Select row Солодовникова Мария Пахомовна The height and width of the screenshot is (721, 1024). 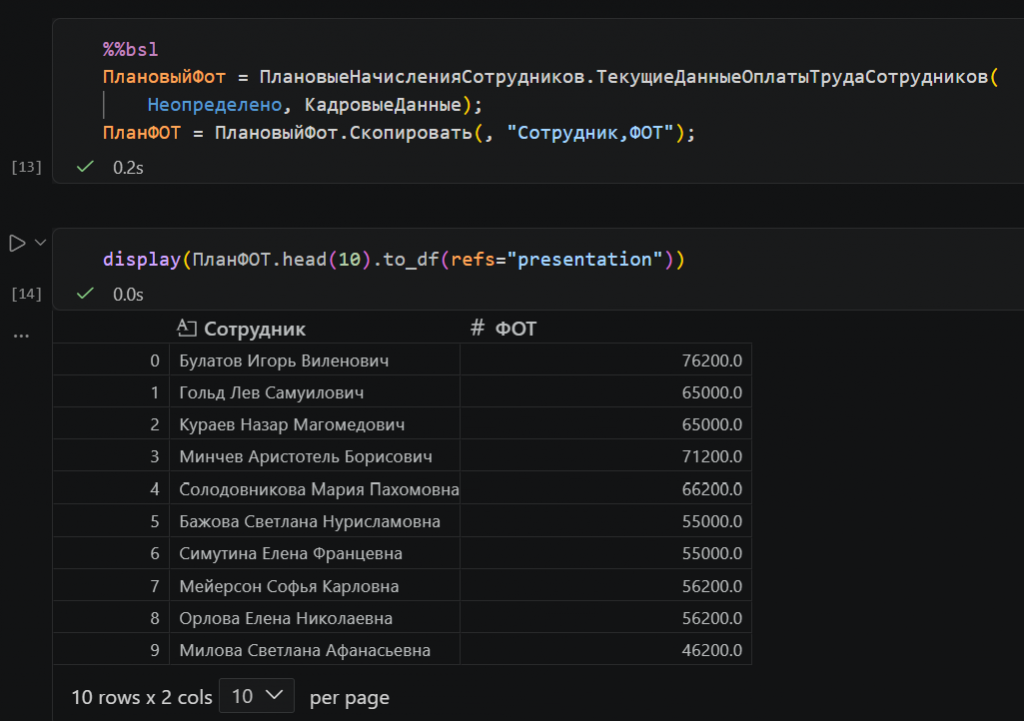tap(402, 489)
